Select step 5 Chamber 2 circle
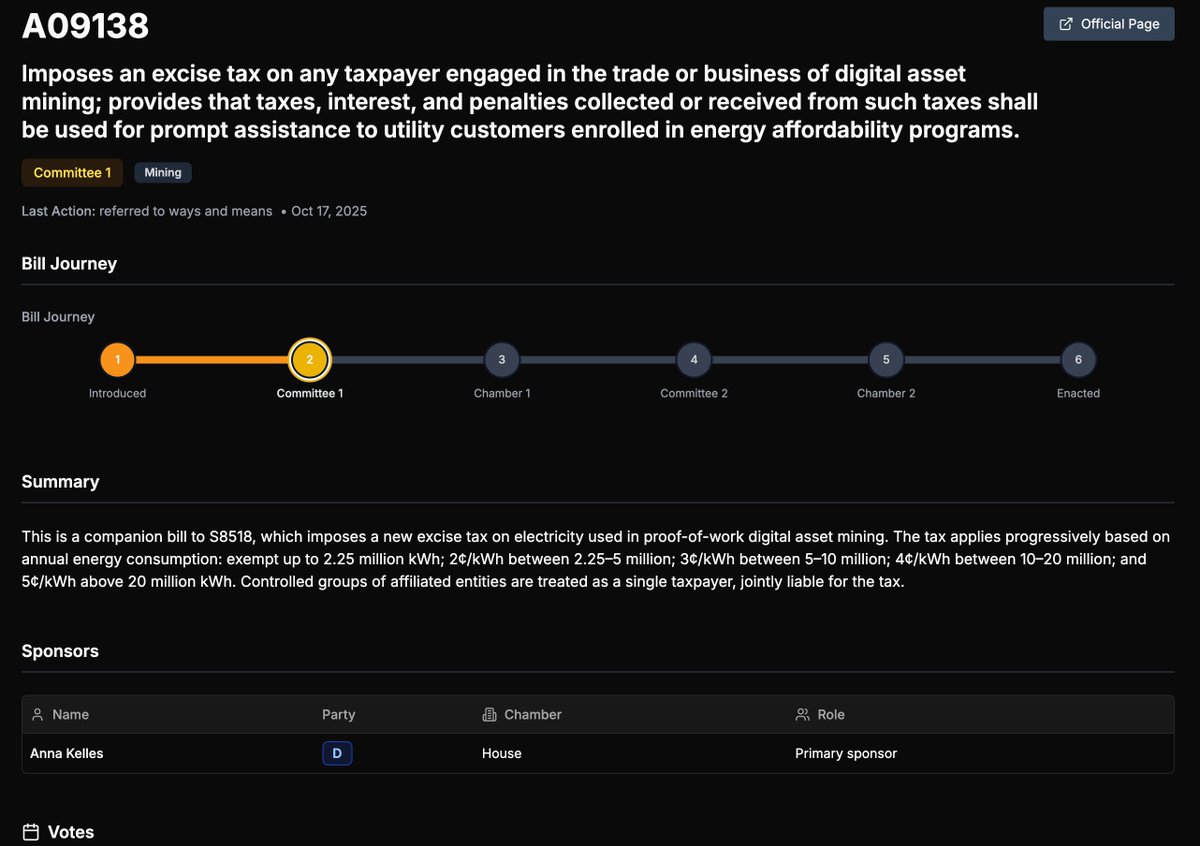1200x846 pixels. [886, 360]
